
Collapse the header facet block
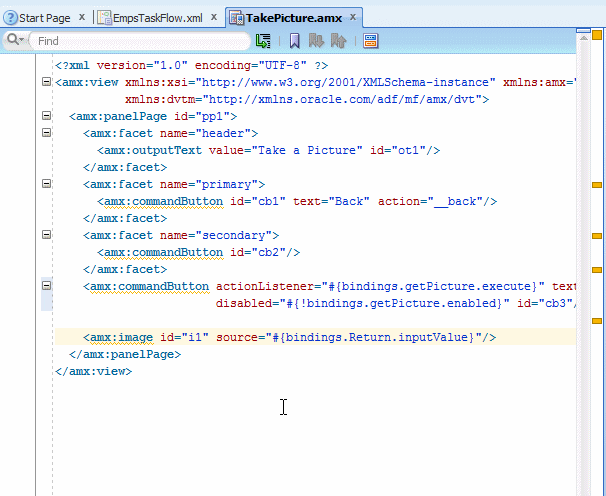click(x=46, y=133)
